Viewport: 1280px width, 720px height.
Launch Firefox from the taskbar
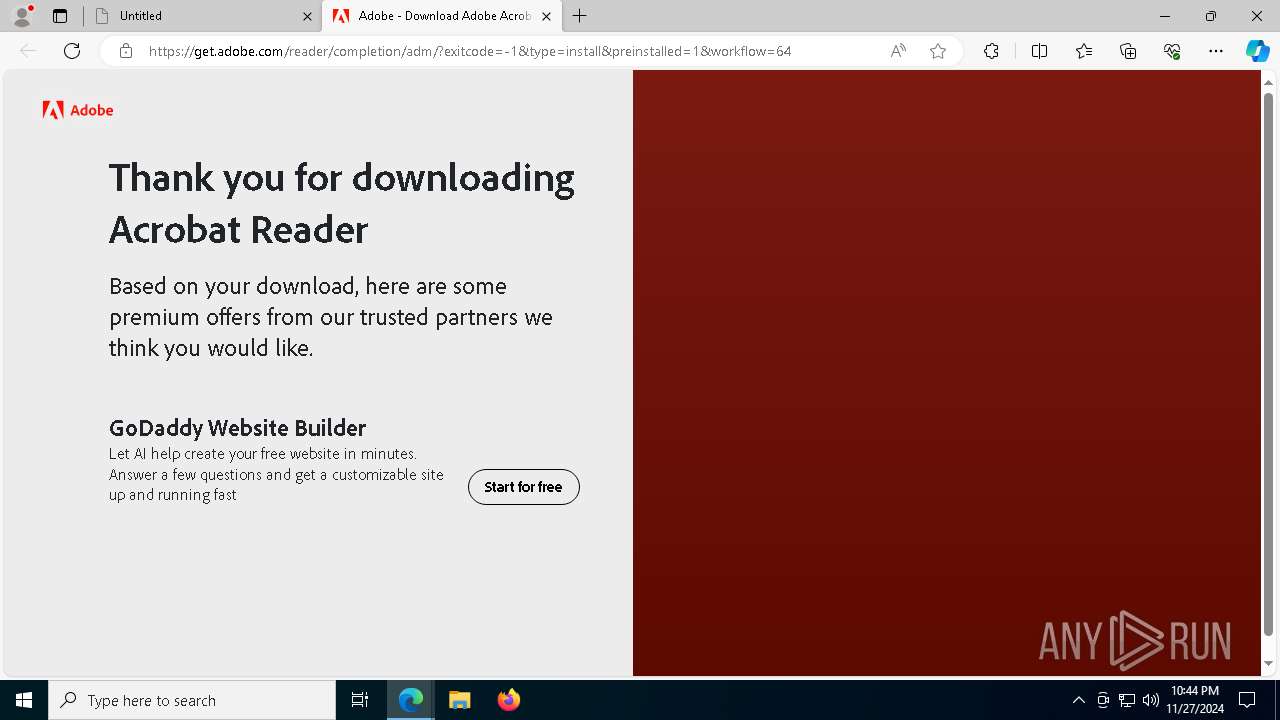[x=508, y=700]
